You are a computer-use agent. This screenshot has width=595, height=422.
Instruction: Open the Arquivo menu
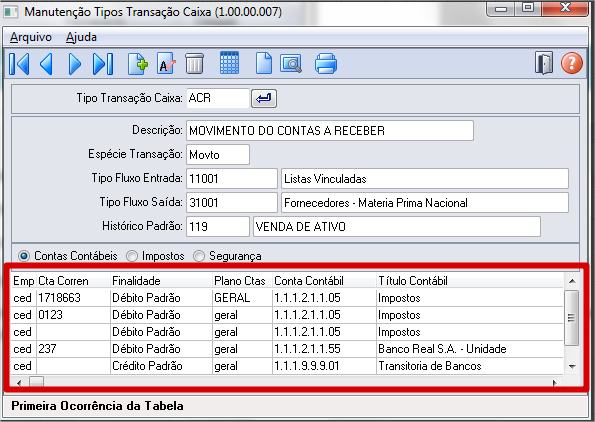click(x=31, y=37)
